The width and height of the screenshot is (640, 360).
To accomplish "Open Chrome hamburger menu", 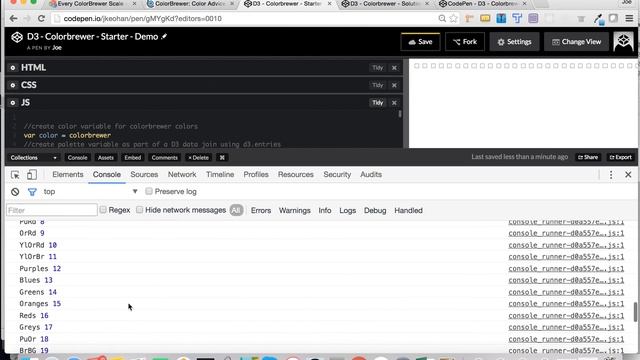I will (x=629, y=18).
